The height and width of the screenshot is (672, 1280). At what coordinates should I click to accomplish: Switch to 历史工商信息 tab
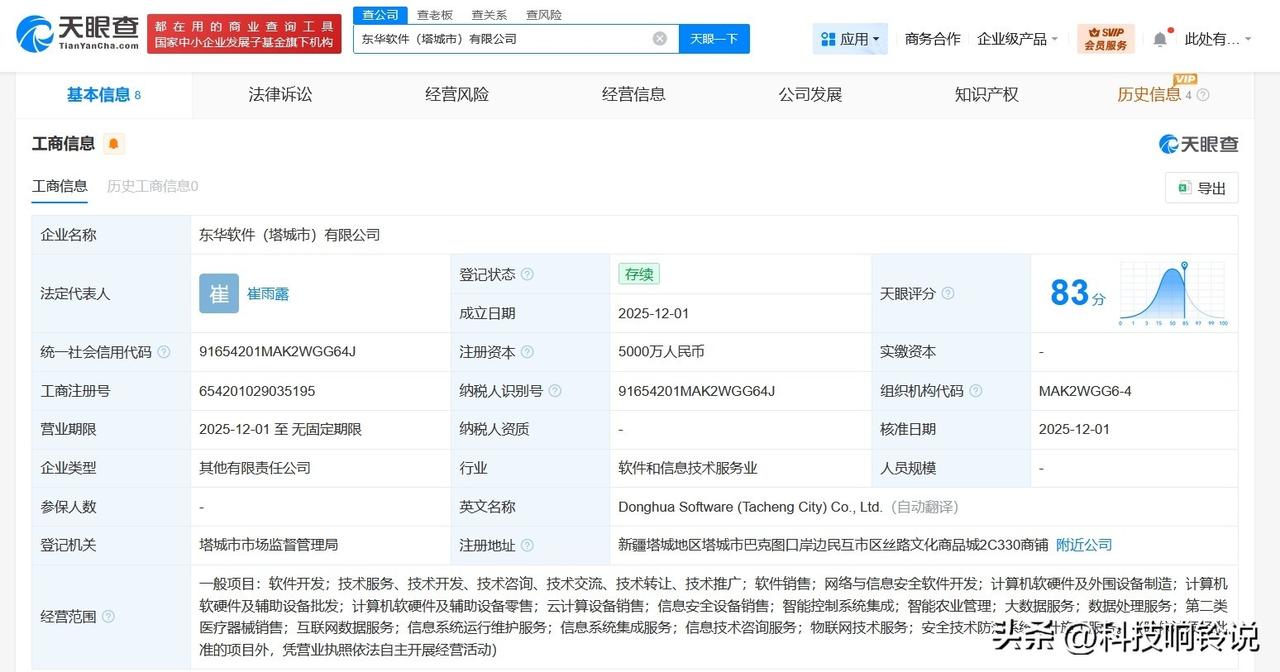[153, 186]
